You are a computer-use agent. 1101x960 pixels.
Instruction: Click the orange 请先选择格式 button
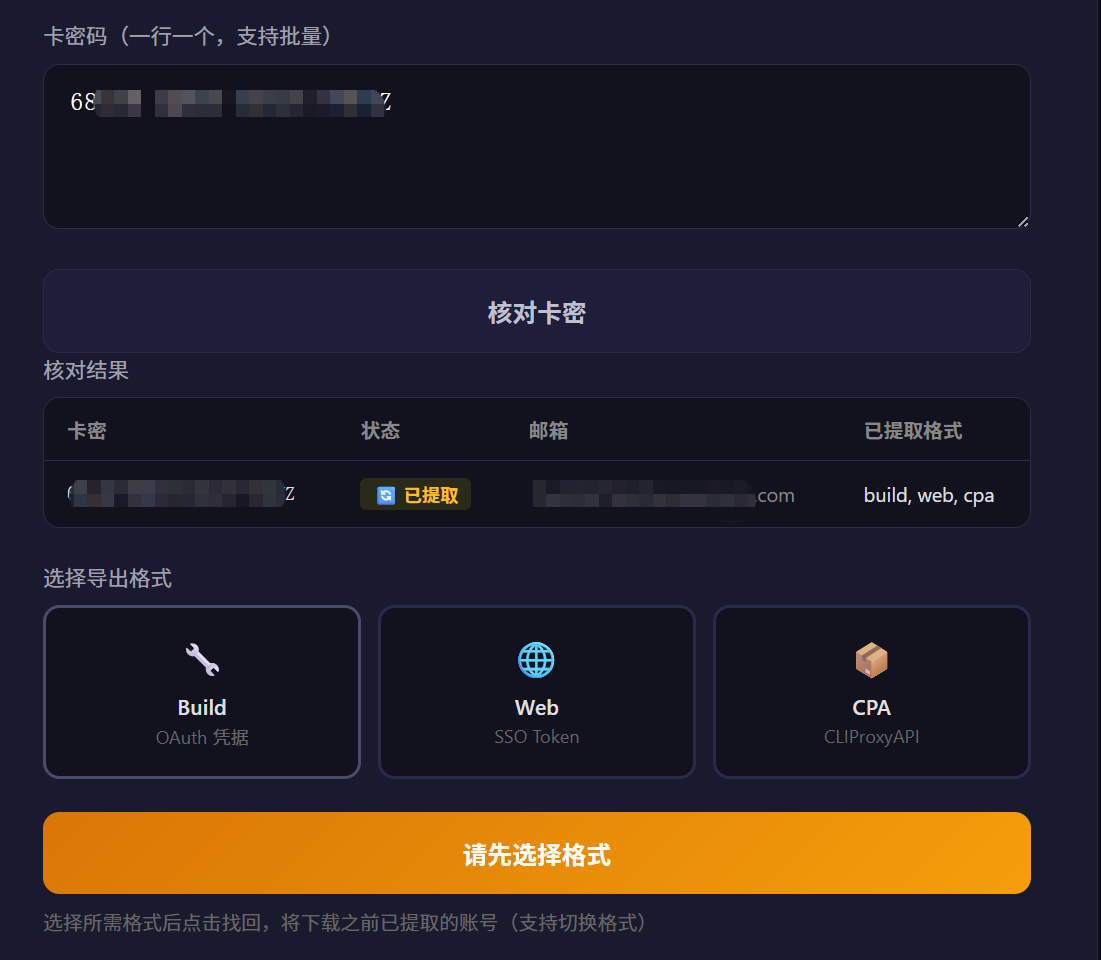[536, 853]
